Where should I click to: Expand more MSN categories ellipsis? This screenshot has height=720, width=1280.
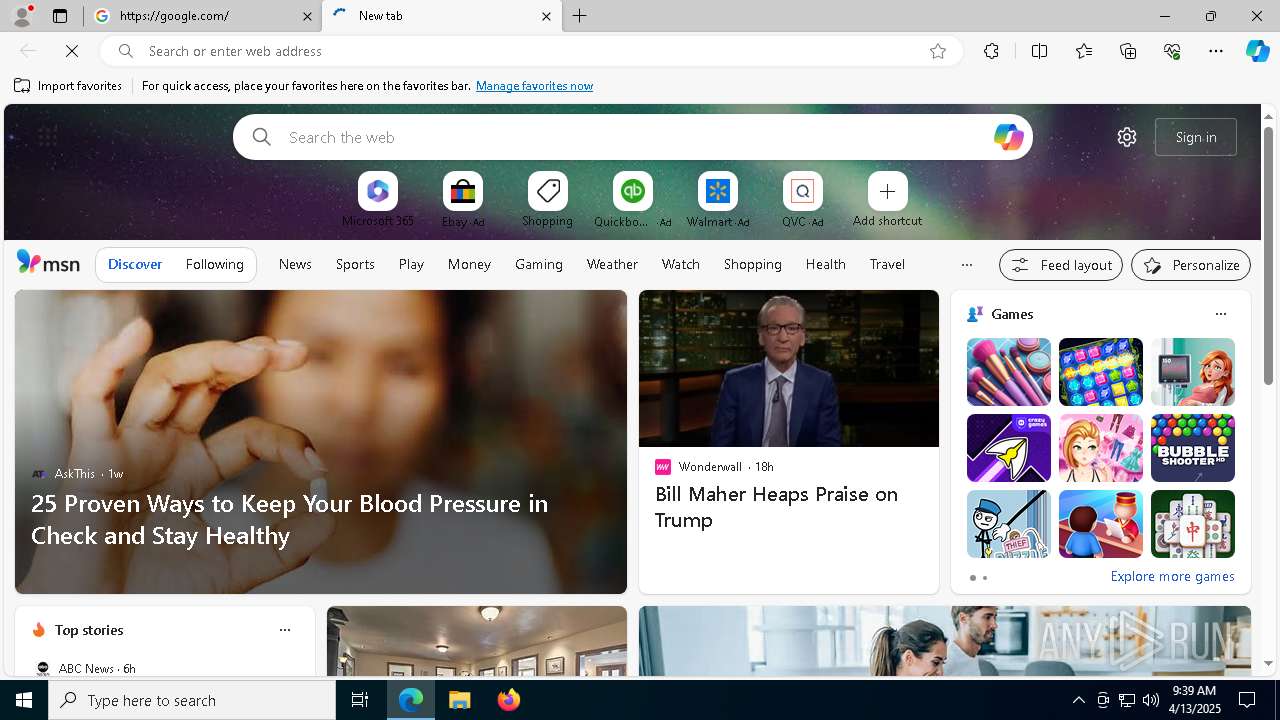(966, 265)
